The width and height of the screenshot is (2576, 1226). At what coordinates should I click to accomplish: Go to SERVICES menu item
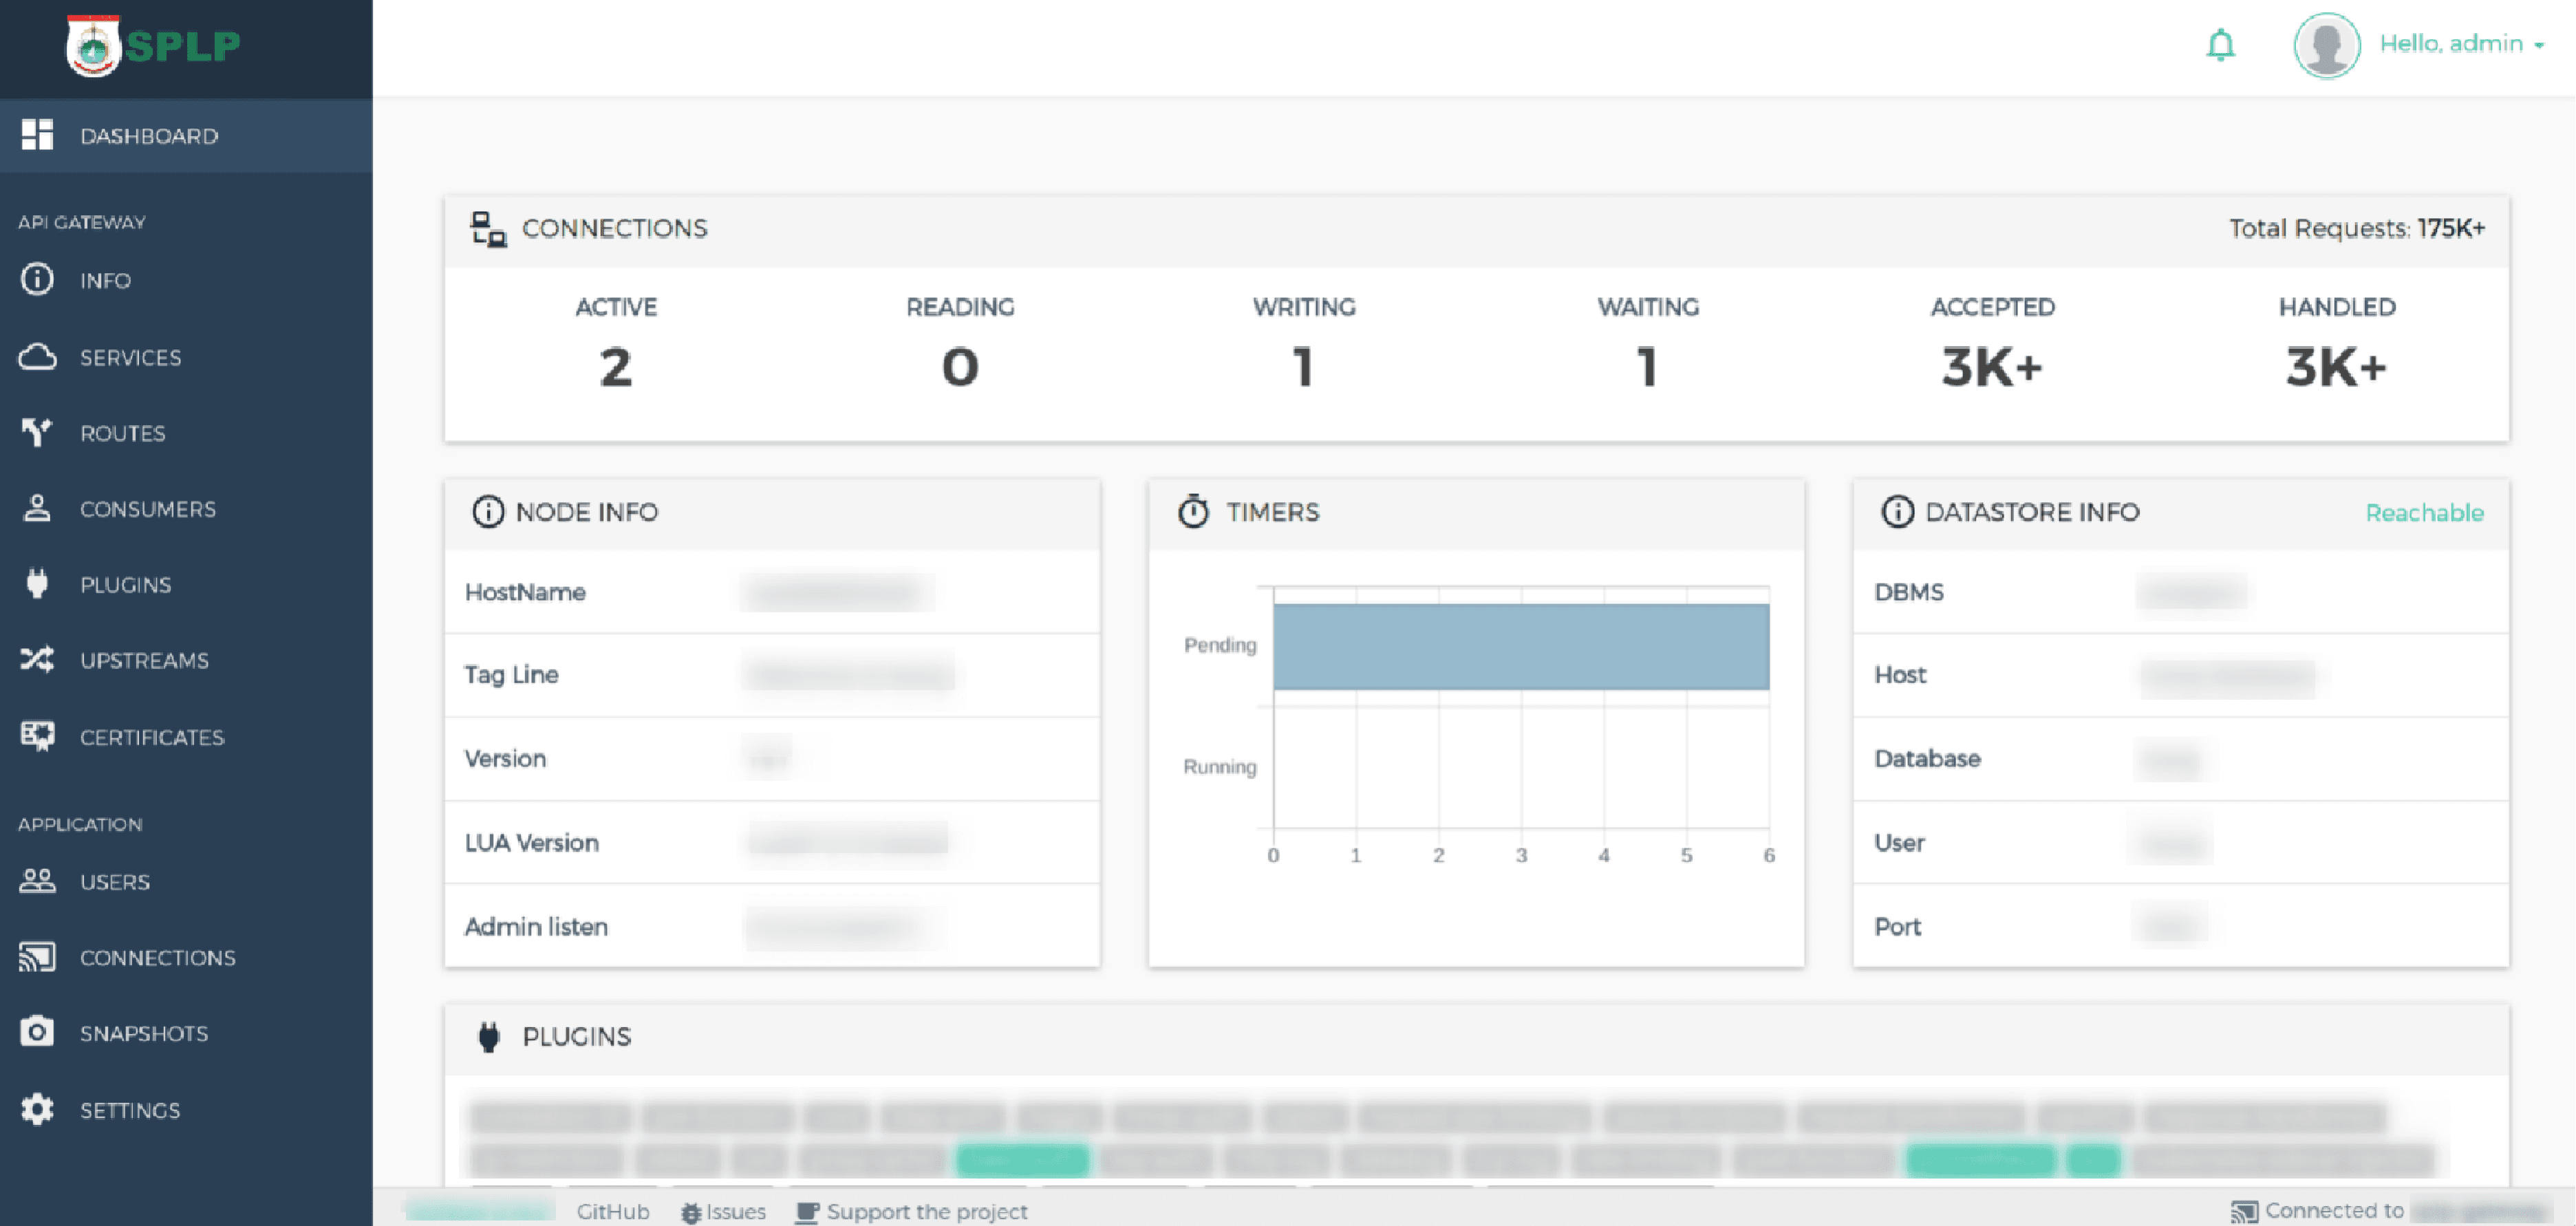tap(186, 356)
